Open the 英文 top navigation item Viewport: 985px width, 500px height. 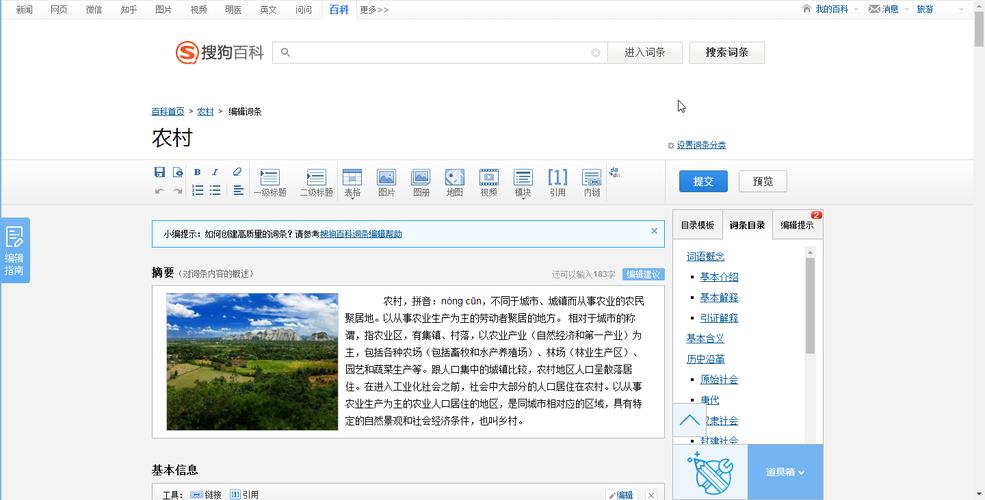[268, 9]
